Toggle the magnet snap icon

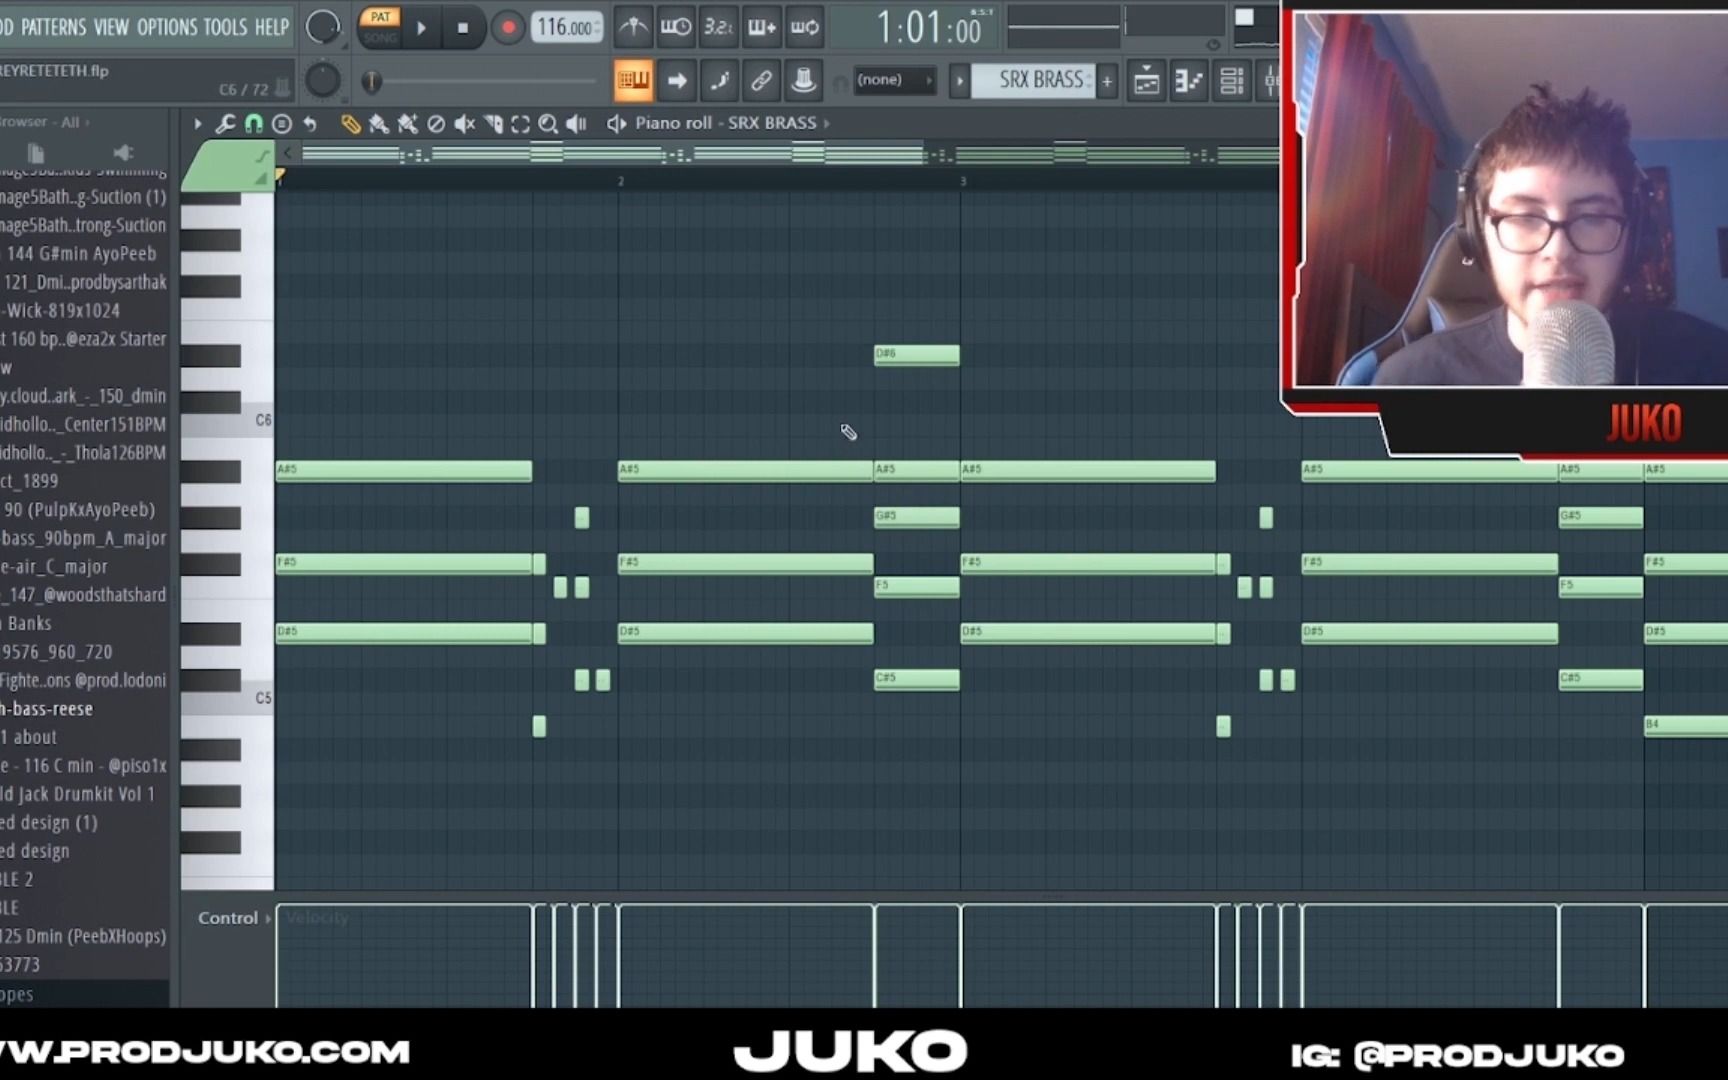coord(254,123)
